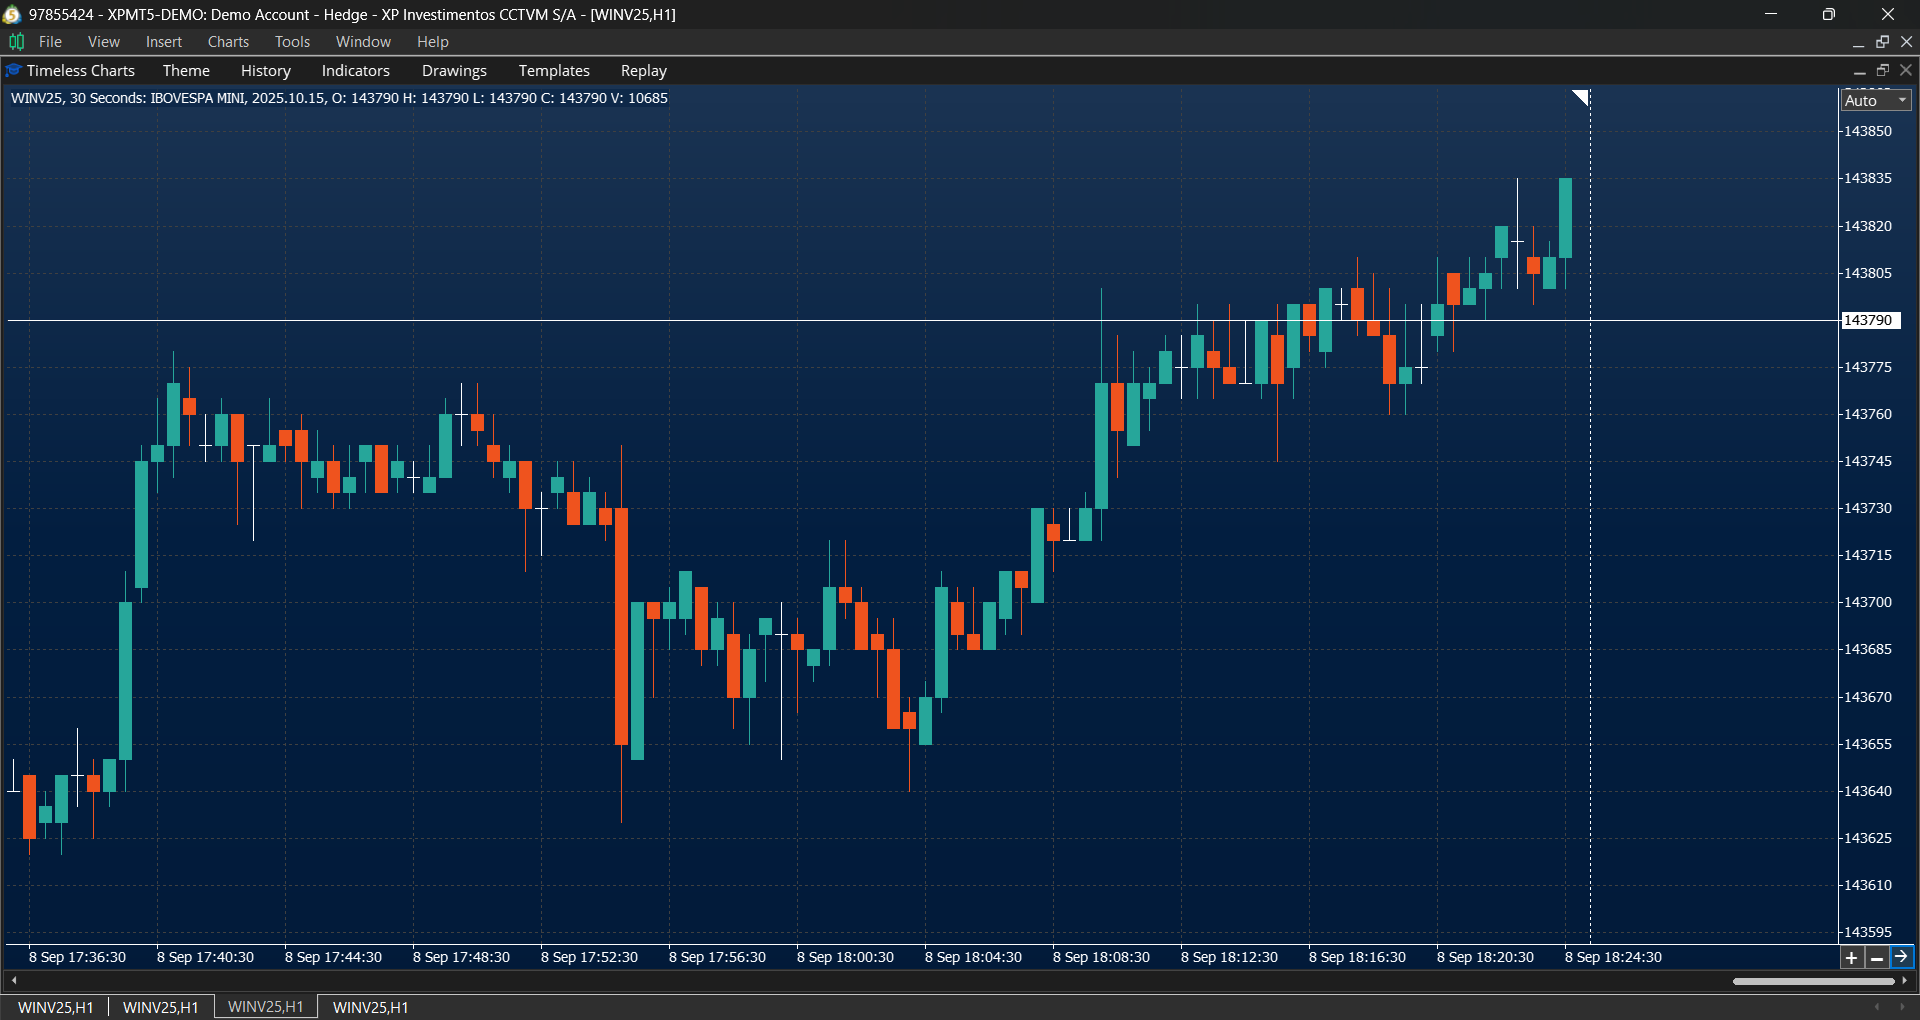Screen dimensions: 1920x1020
Task: Click the zoom out minus button
Action: click(1877, 958)
